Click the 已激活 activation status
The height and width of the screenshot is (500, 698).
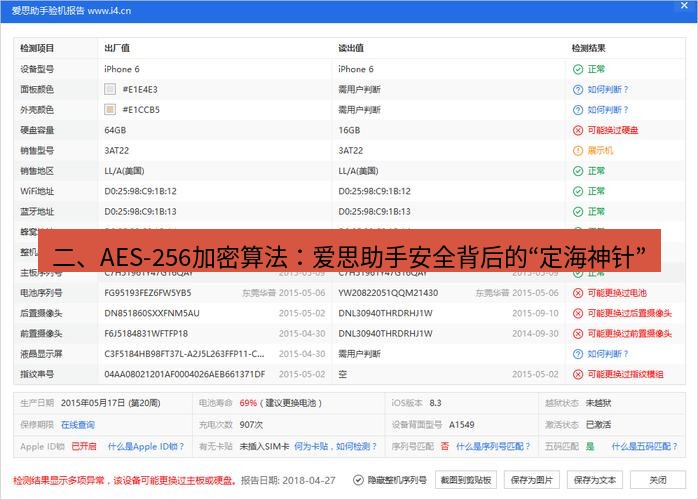[598, 425]
